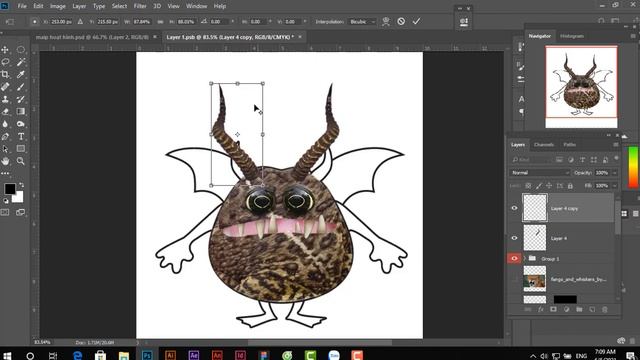Select the Path Selection tool
The image size is (640, 360).
click(x=5, y=149)
